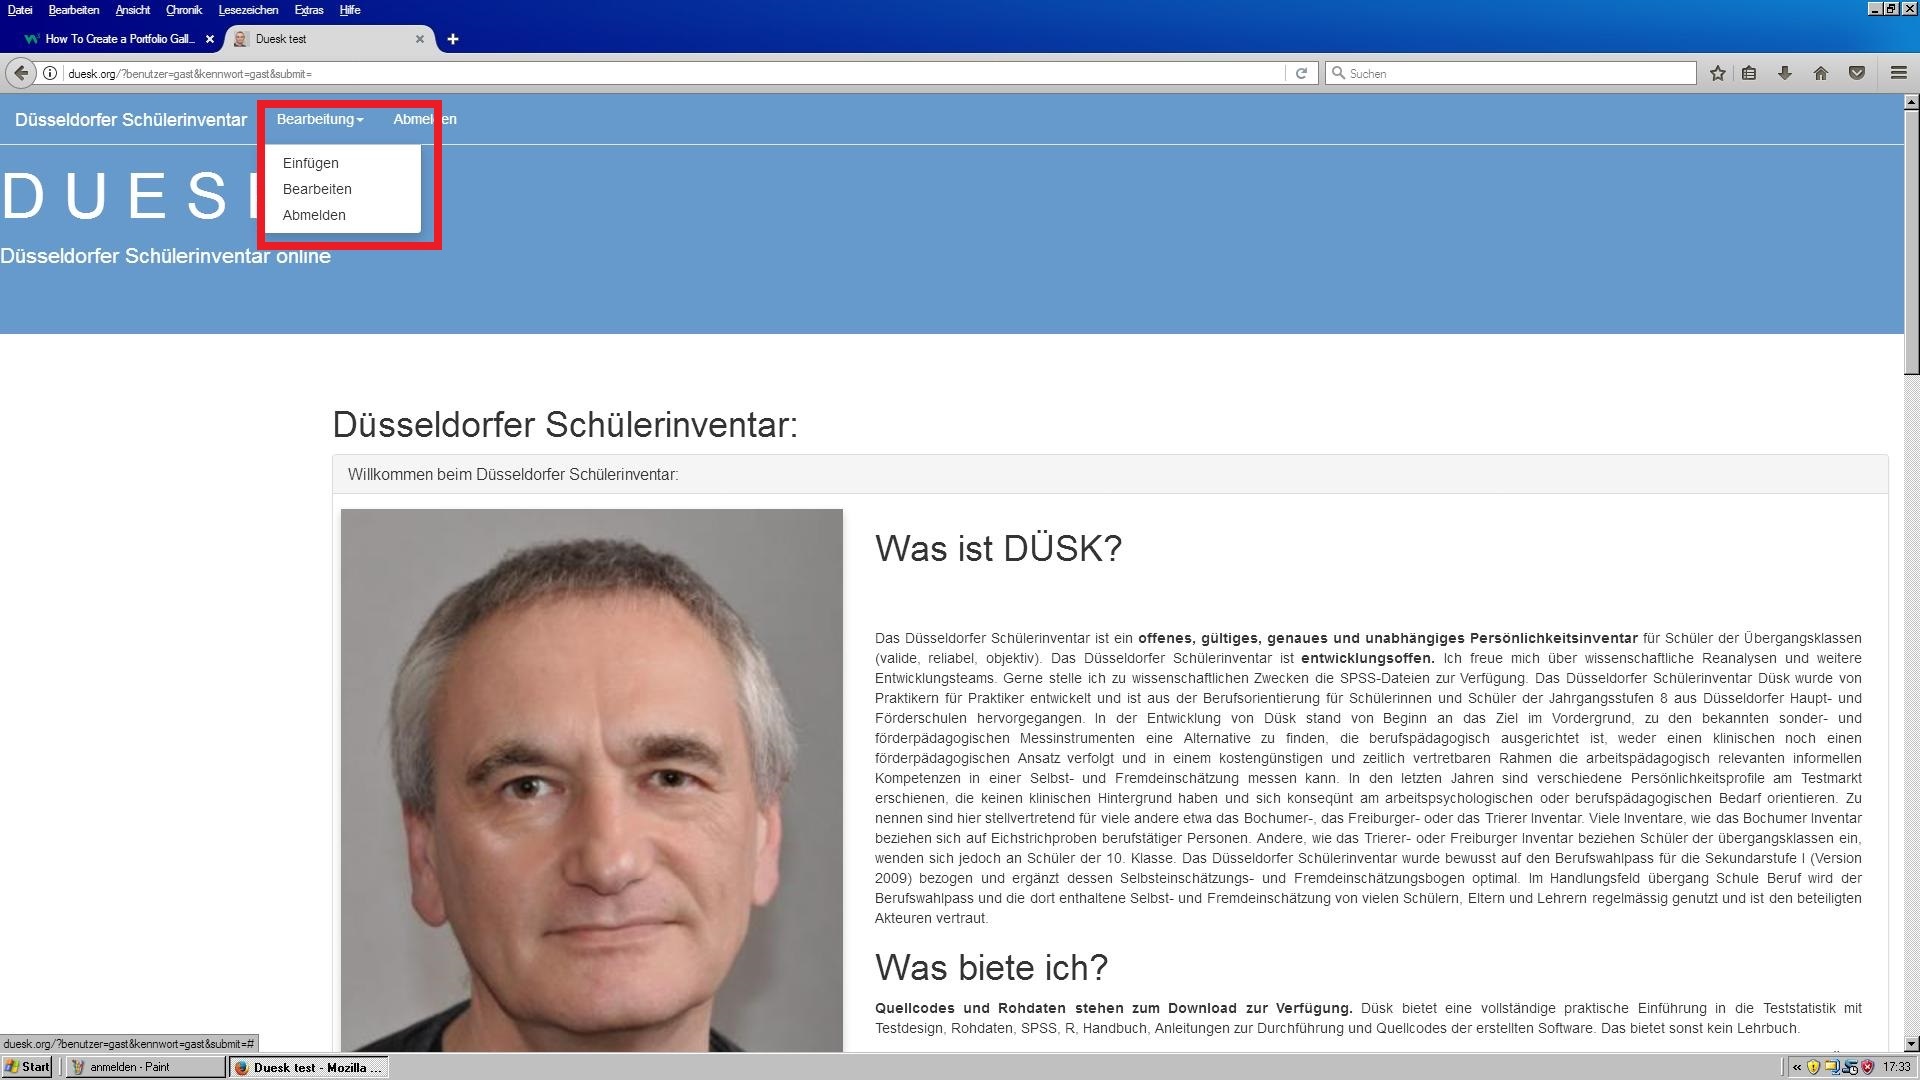
Task: Click Abmelden in the dropdown menu
Action: coord(314,215)
